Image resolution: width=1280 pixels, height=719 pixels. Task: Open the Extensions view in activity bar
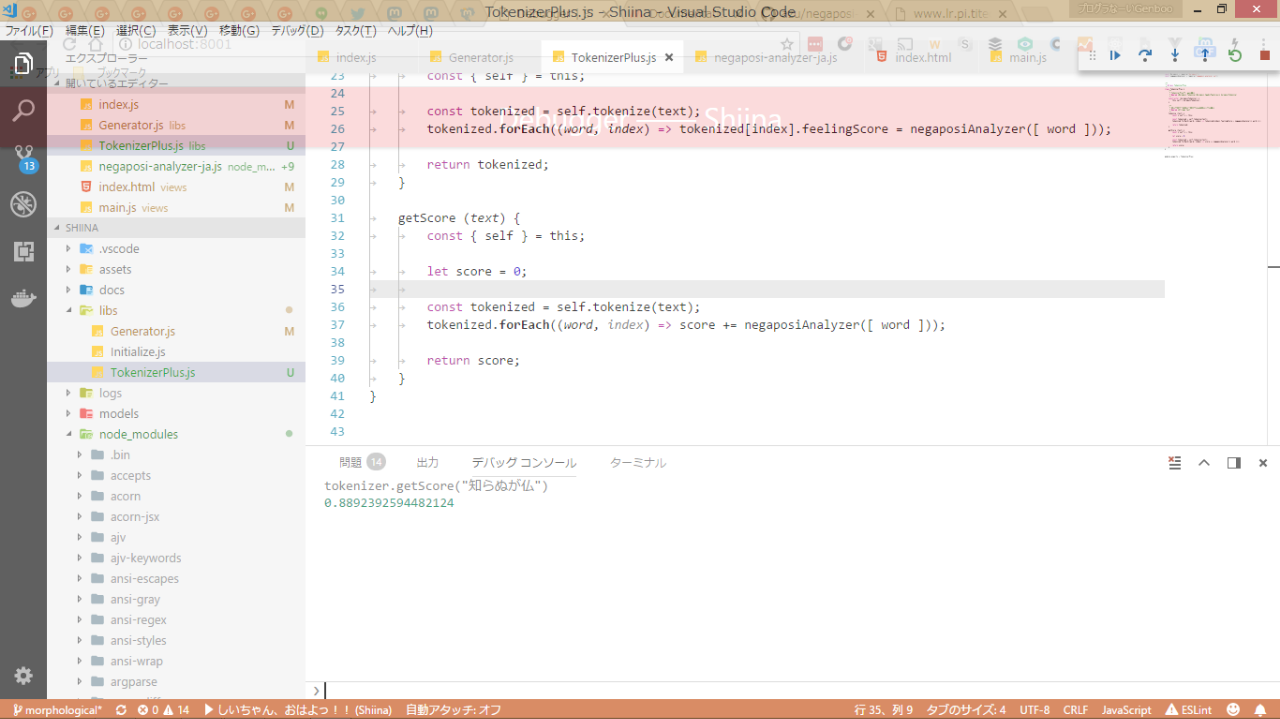point(23,252)
